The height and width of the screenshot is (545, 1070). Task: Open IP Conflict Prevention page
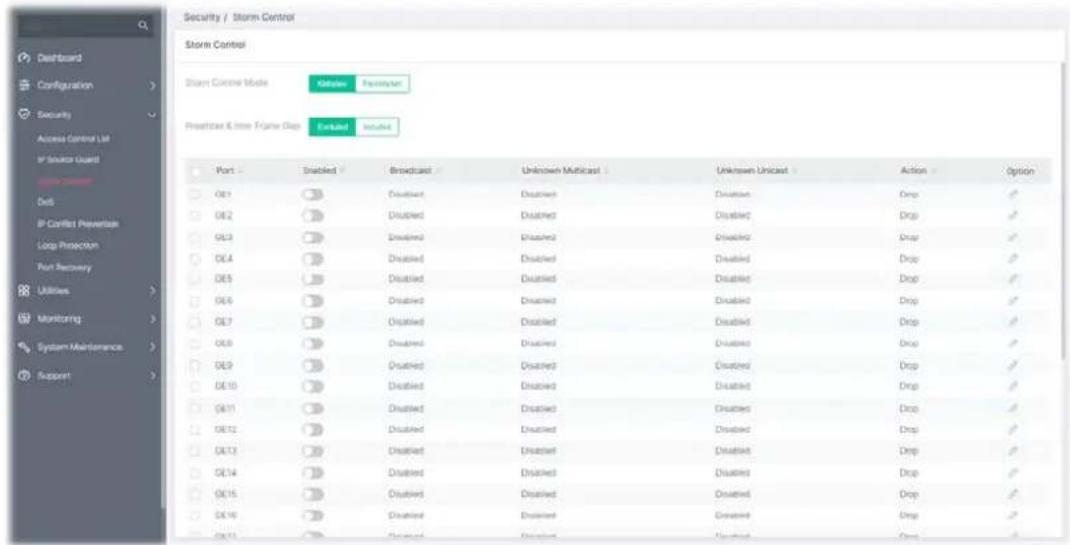pos(78,224)
